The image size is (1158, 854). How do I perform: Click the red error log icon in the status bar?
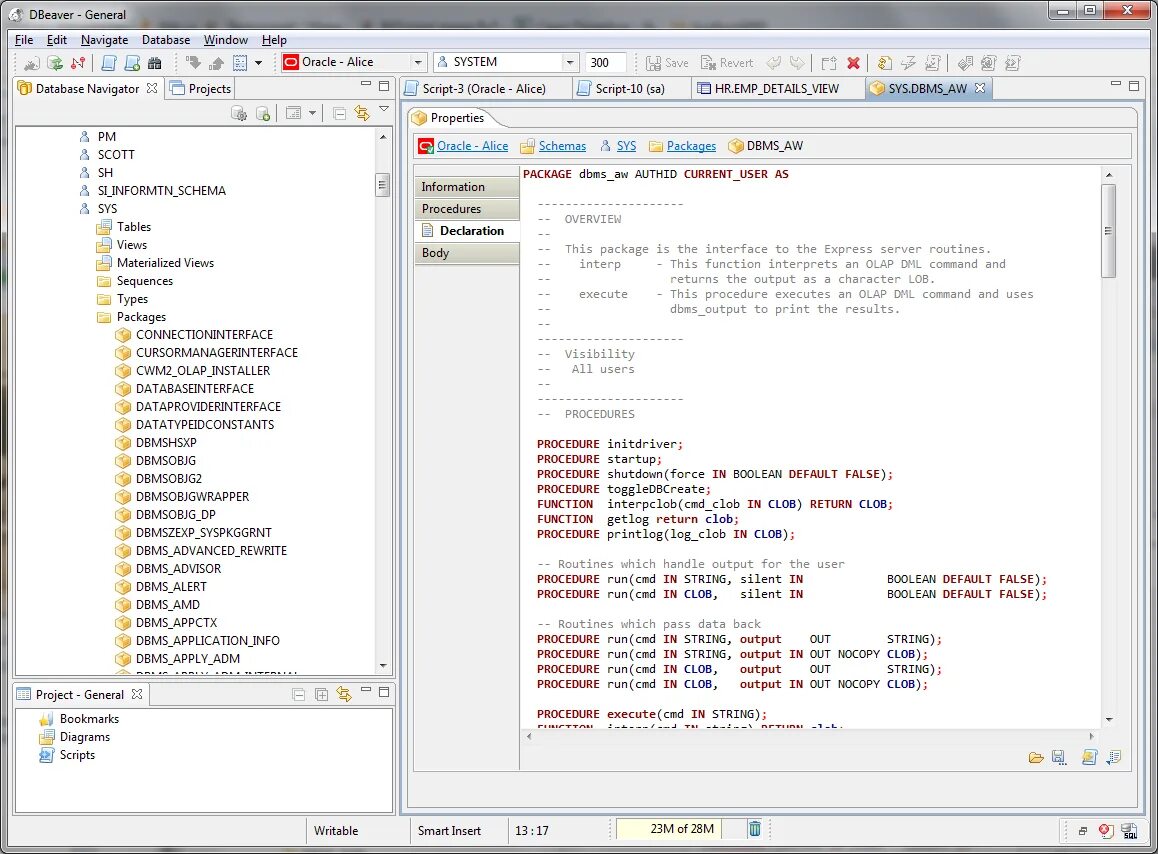tap(1106, 831)
